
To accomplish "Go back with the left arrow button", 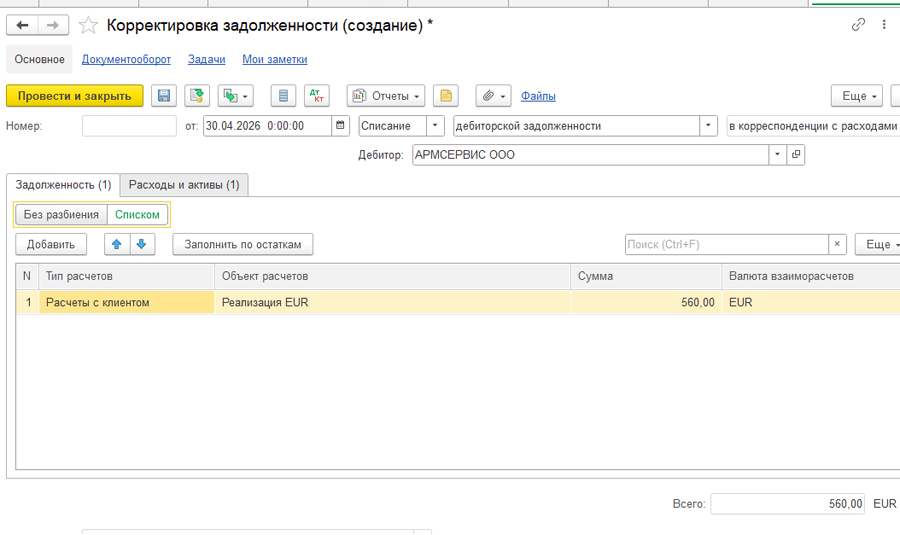I will click(x=22, y=25).
